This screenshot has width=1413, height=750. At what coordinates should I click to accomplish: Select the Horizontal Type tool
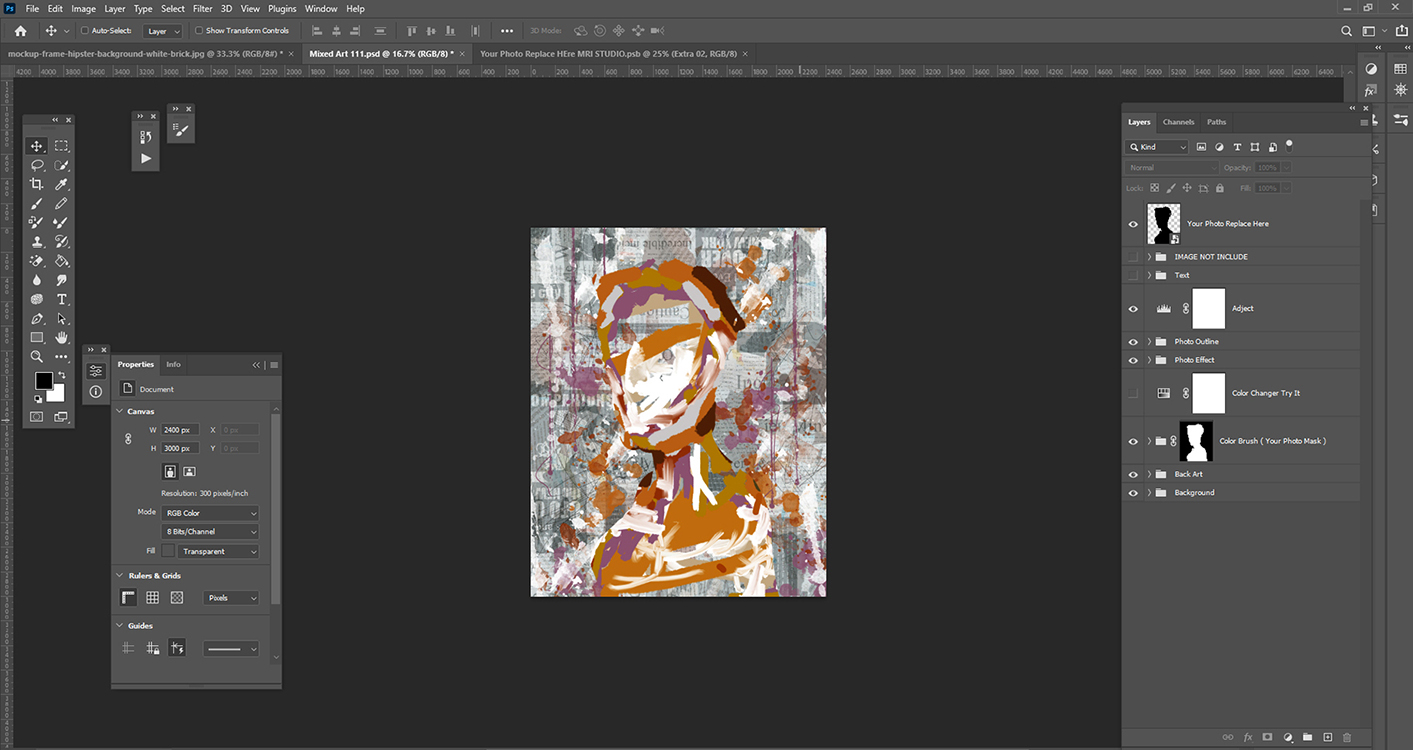click(x=61, y=299)
